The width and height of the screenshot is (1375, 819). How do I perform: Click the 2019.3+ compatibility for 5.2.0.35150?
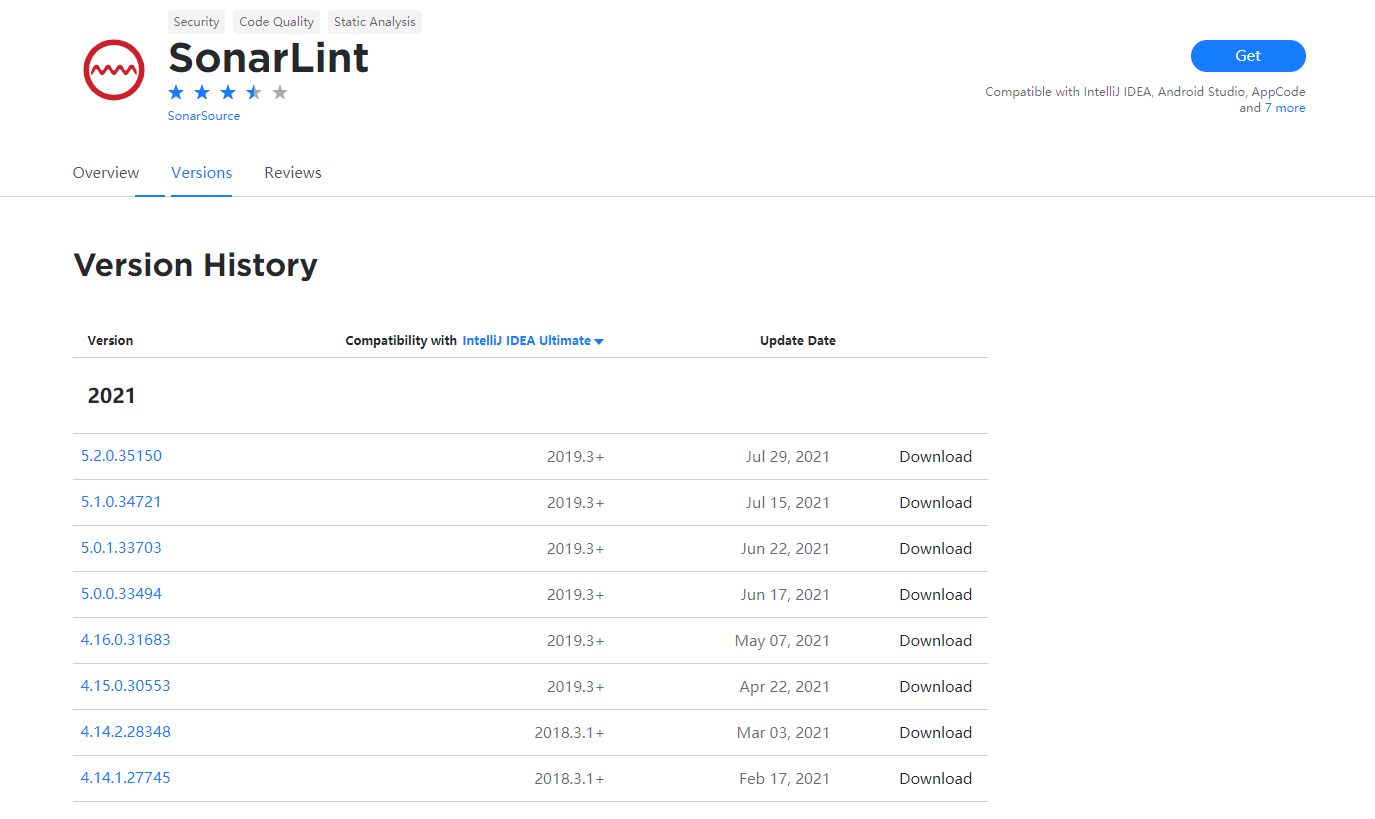tap(576, 457)
